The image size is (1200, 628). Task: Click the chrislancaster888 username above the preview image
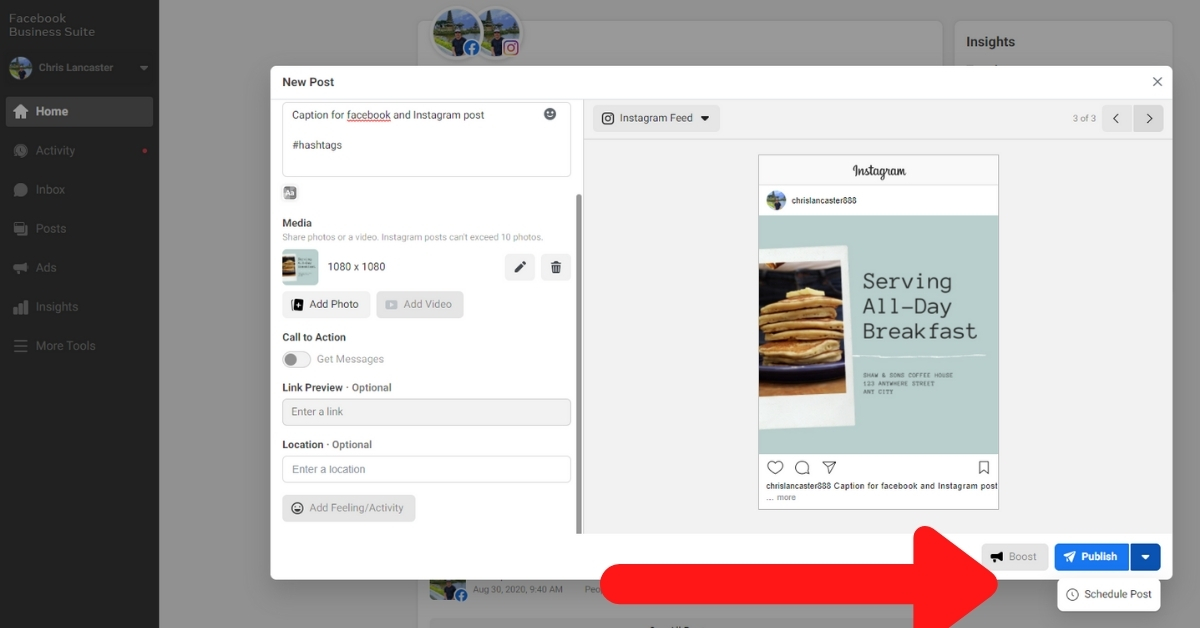coord(824,201)
